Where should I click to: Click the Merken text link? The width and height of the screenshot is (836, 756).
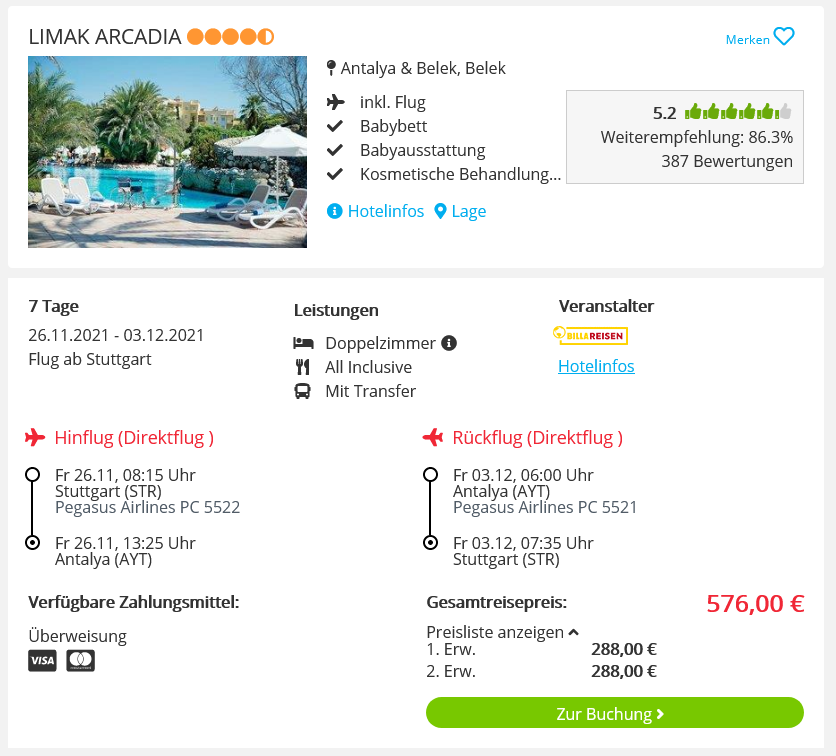(747, 39)
